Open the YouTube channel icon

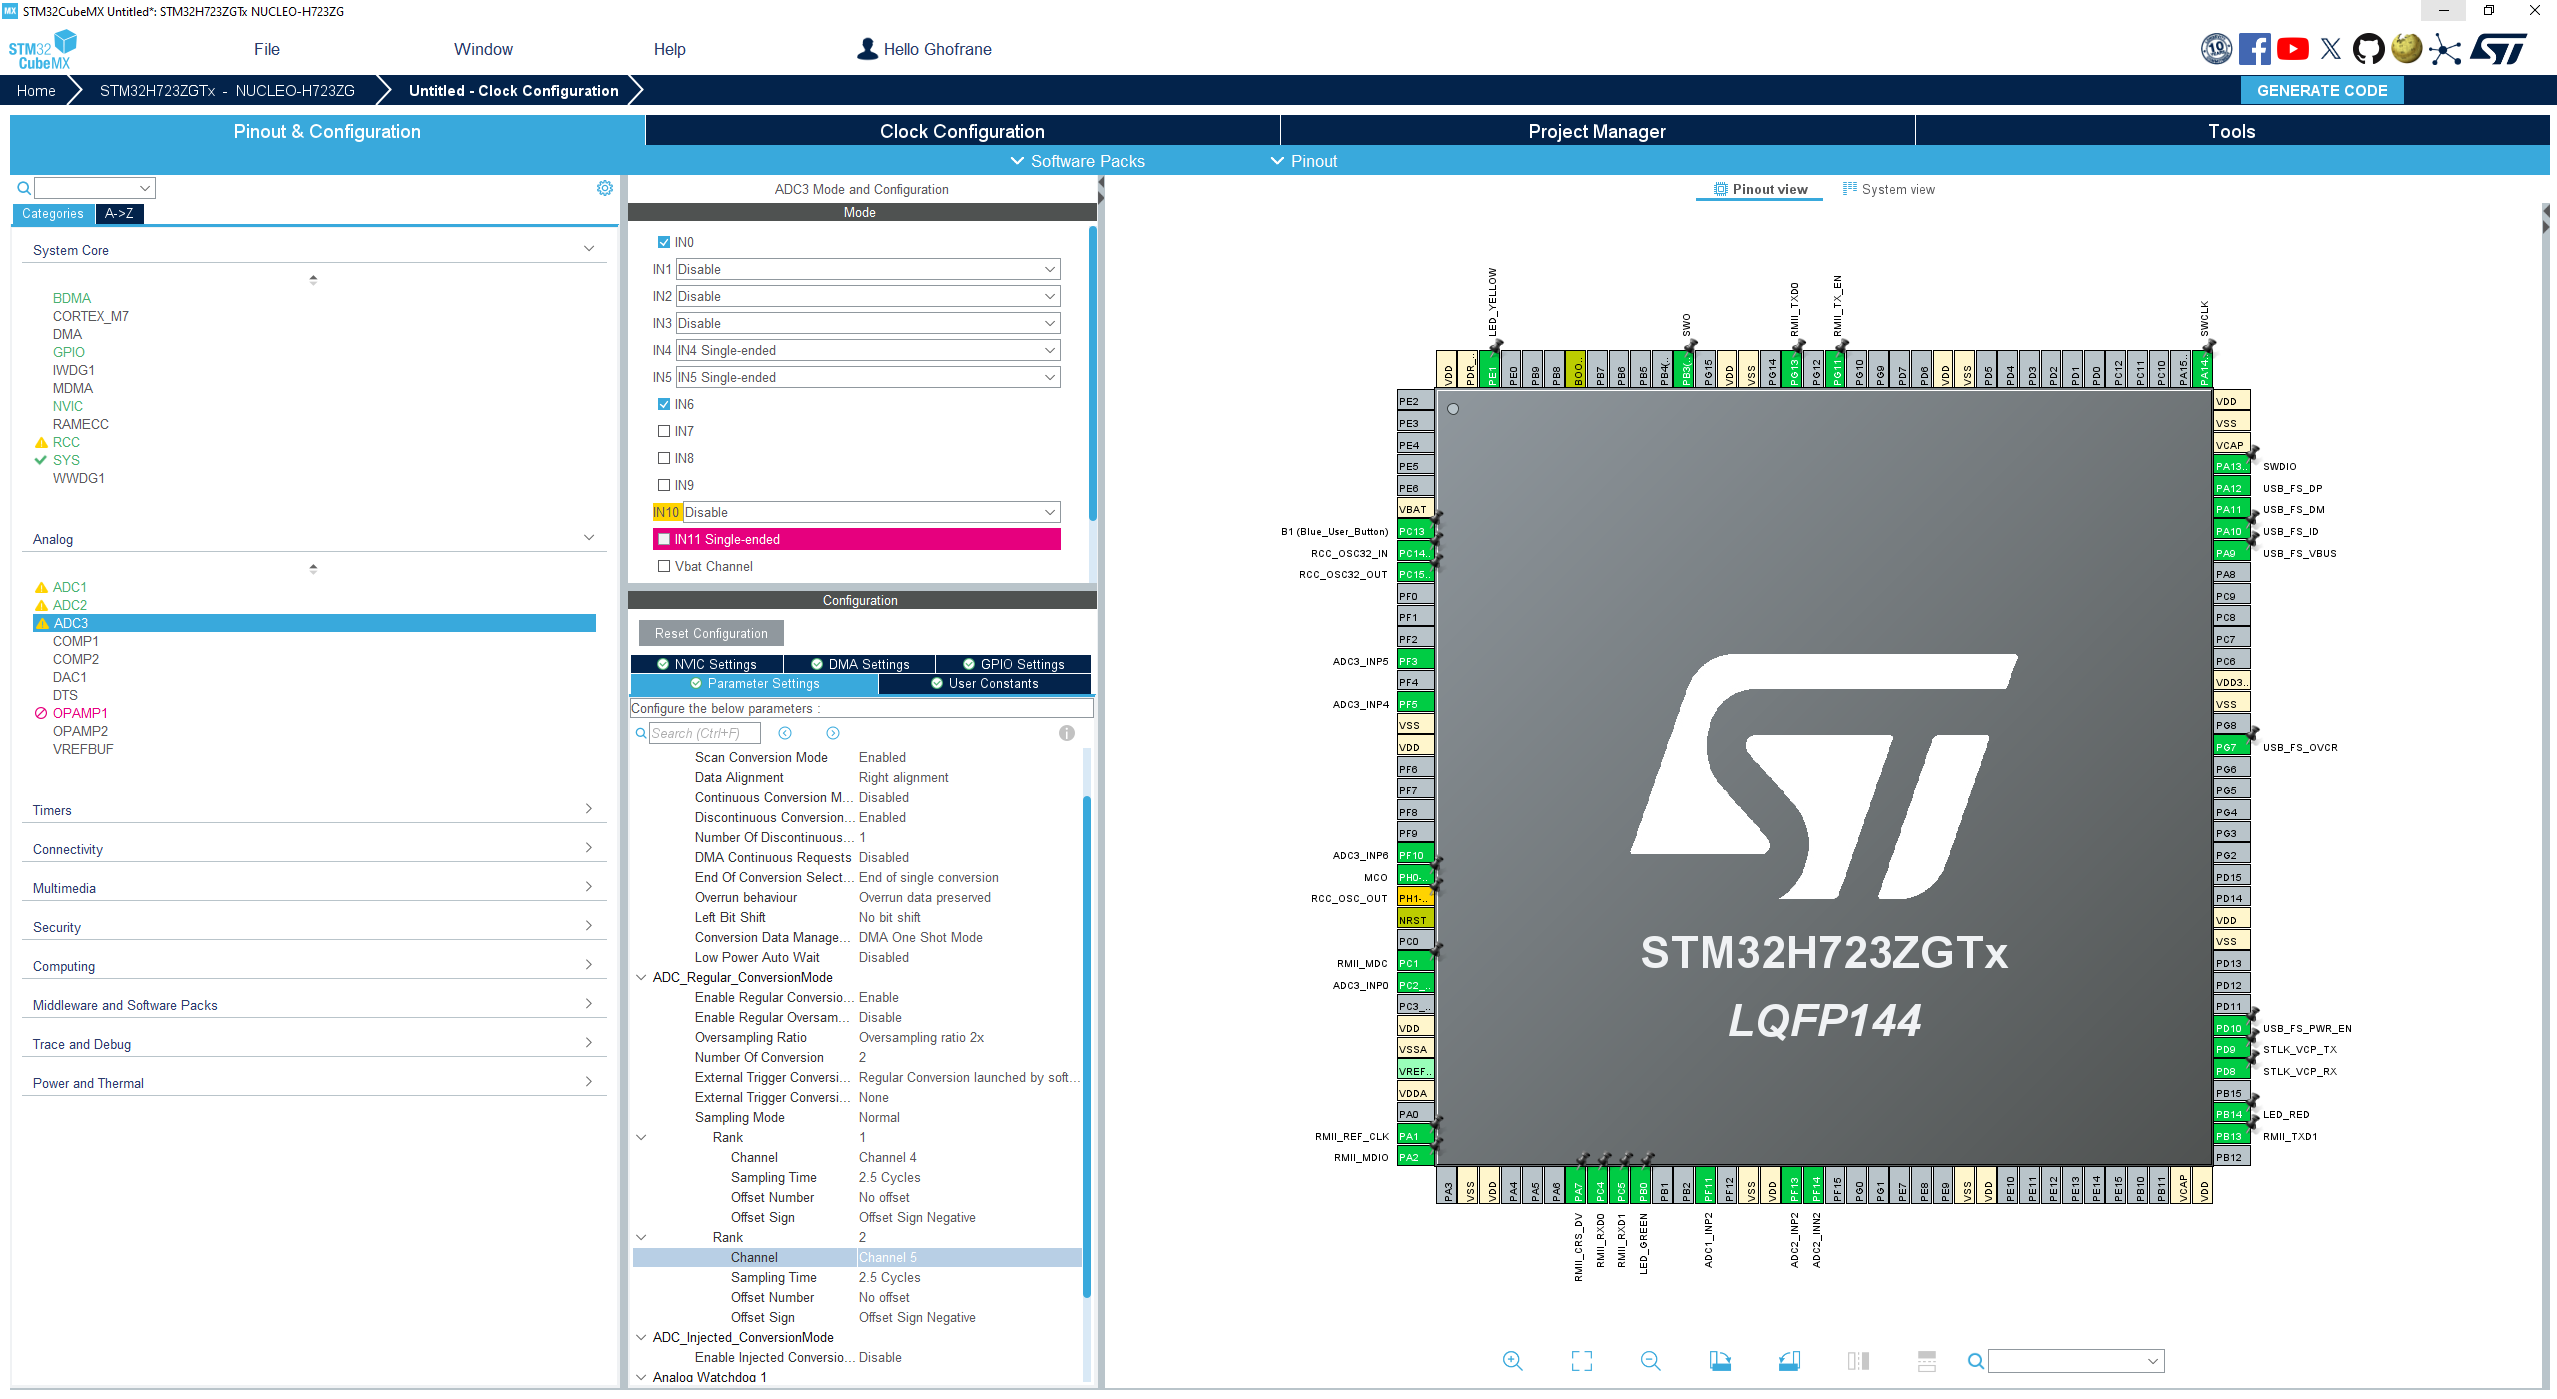click(2292, 48)
